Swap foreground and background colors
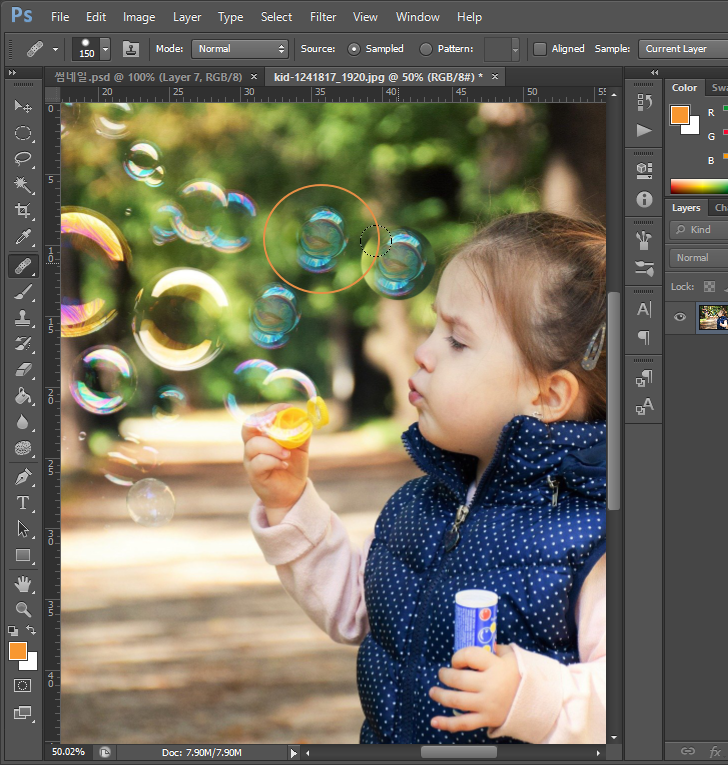728x765 pixels. (31, 630)
